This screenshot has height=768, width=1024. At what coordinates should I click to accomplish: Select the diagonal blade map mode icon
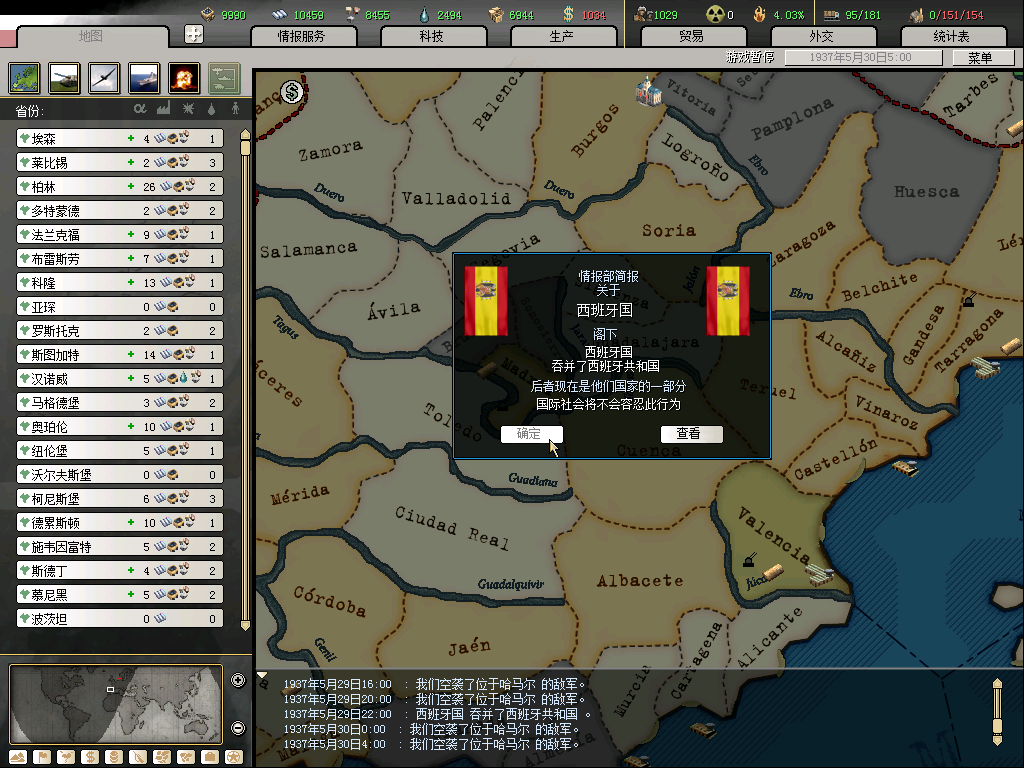[x=138, y=757]
